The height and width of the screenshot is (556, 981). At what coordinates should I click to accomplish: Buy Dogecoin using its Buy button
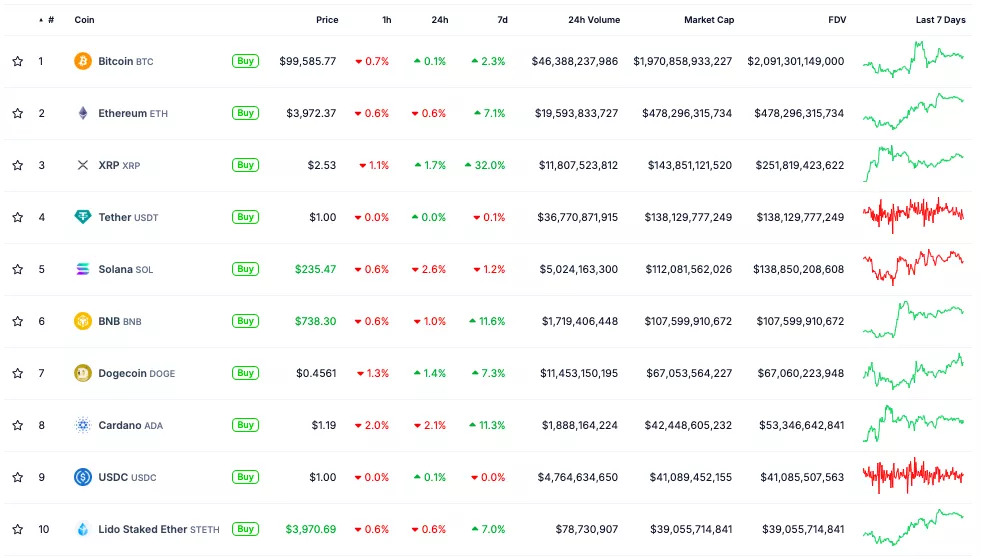tap(245, 373)
